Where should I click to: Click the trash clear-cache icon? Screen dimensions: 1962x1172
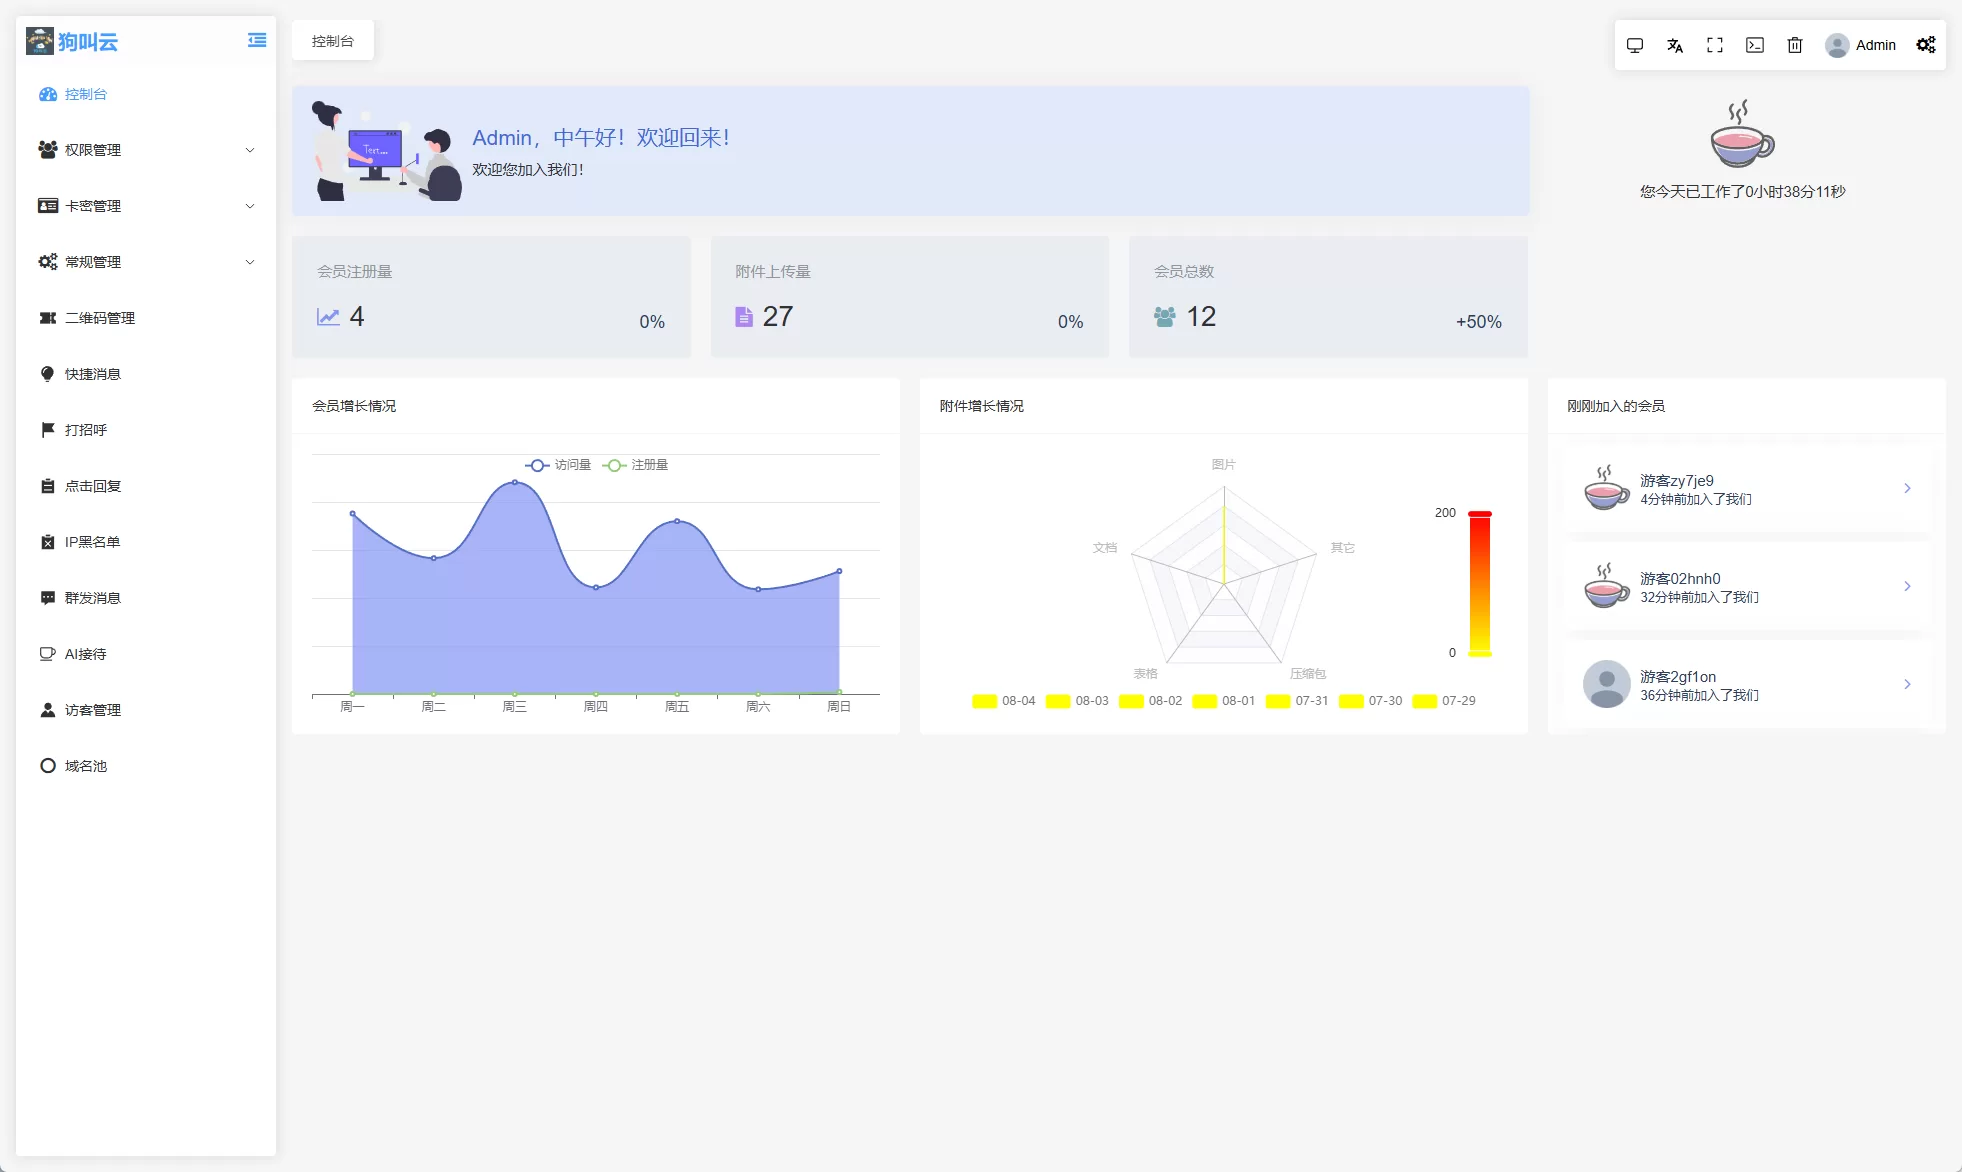[x=1795, y=45]
